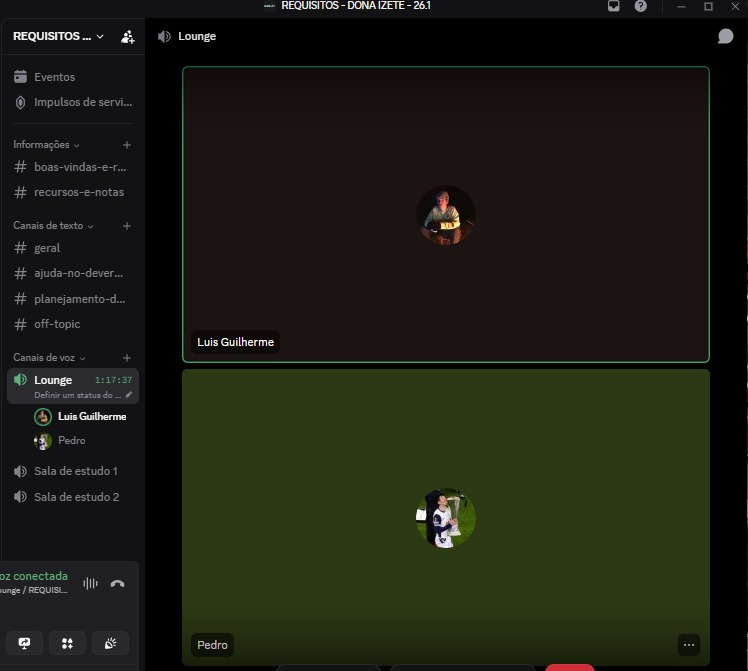Screen dimensions: 748x671
Task: Collapse the Informações category
Action: [x=46, y=145]
